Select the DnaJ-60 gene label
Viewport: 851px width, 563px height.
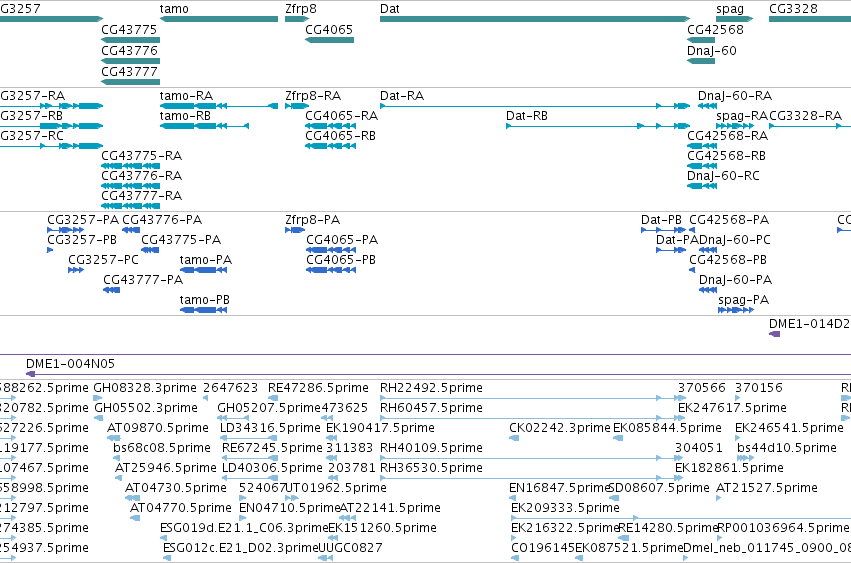[x=712, y=50]
